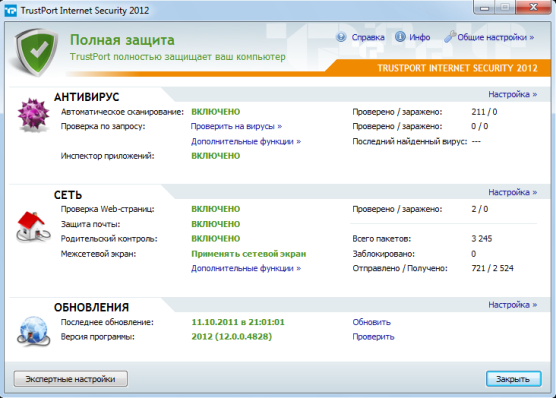556x398 pixels.
Task: Click program version 2012 (12.0.0.4828)
Action: point(232,337)
